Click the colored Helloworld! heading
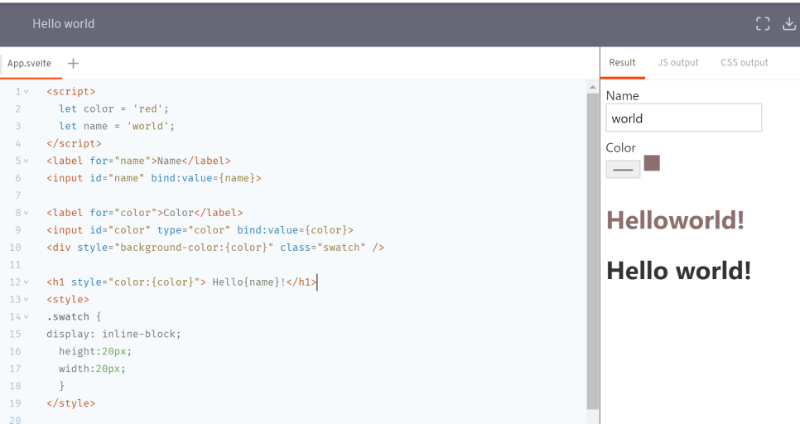The width and height of the screenshot is (800, 424). pos(675,220)
